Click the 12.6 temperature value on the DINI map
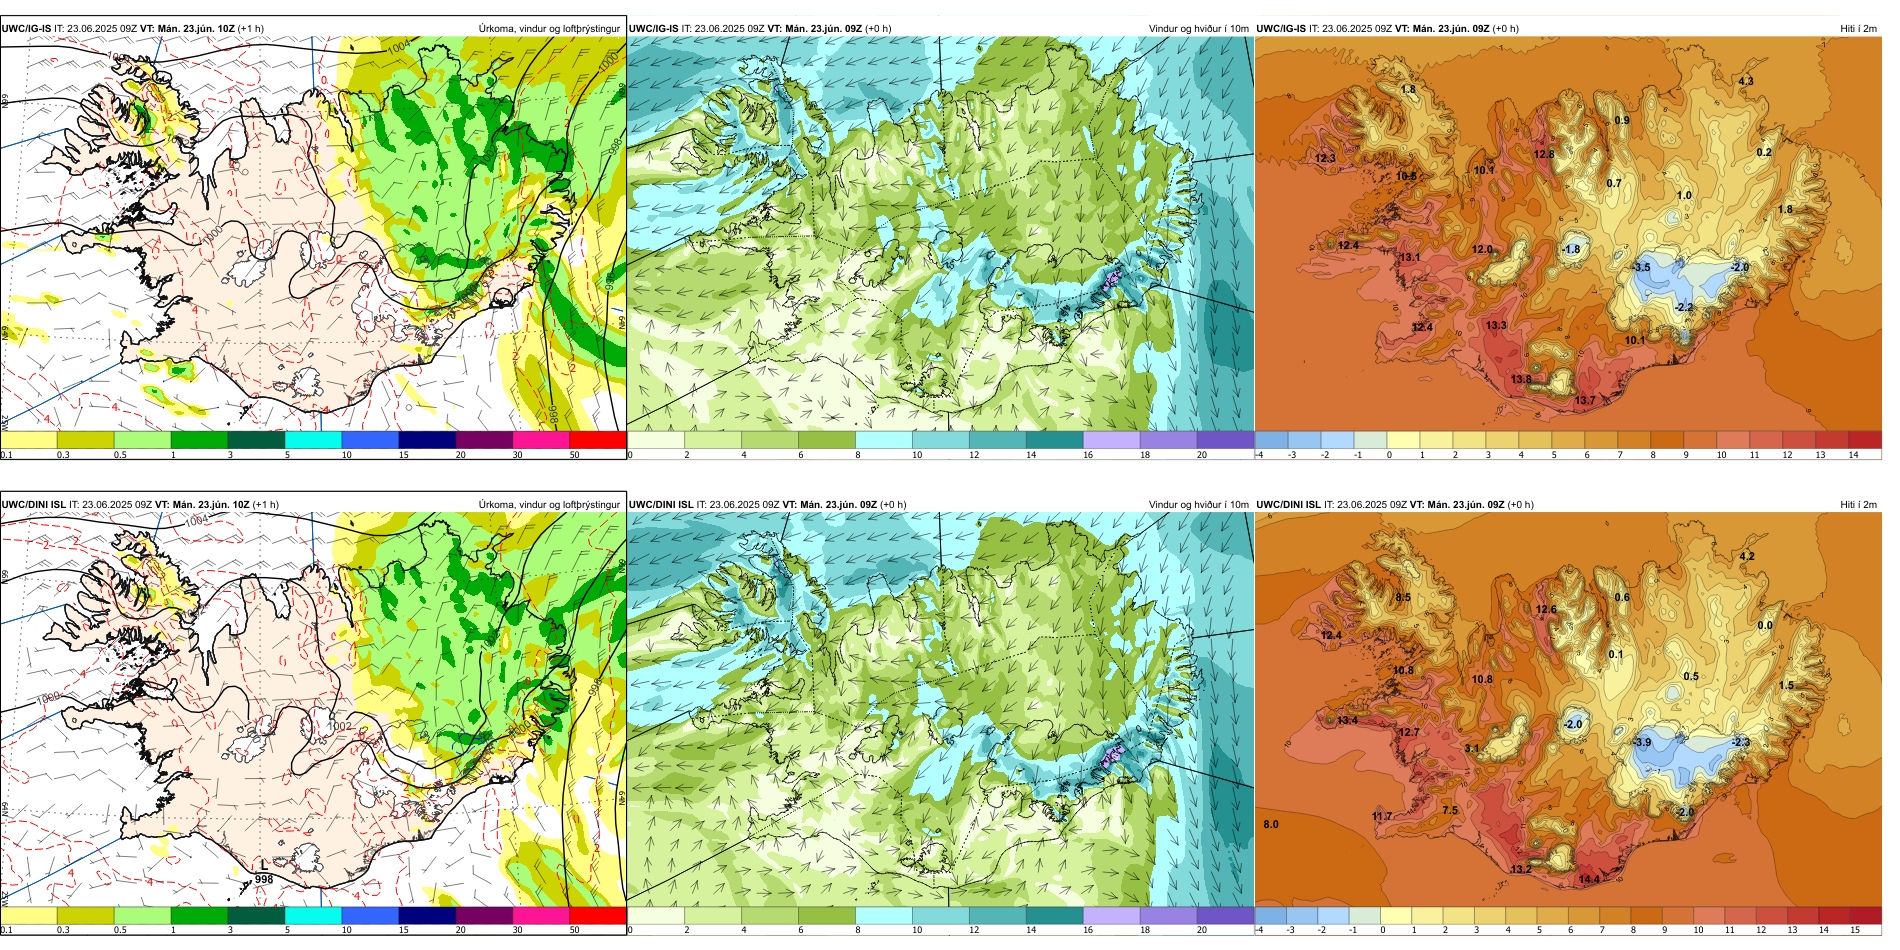Screen dimensions: 1900x950 [1546, 609]
